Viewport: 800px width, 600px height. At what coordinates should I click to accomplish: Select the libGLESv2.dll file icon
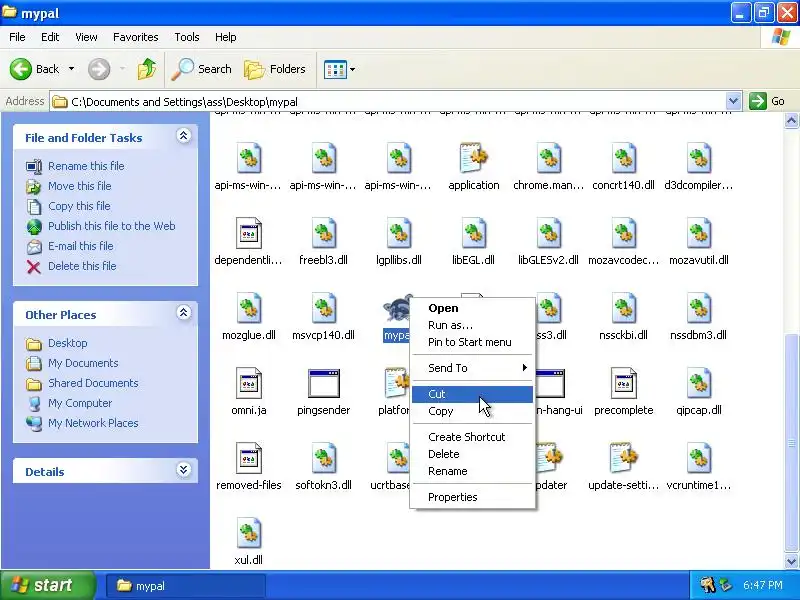[x=548, y=234]
